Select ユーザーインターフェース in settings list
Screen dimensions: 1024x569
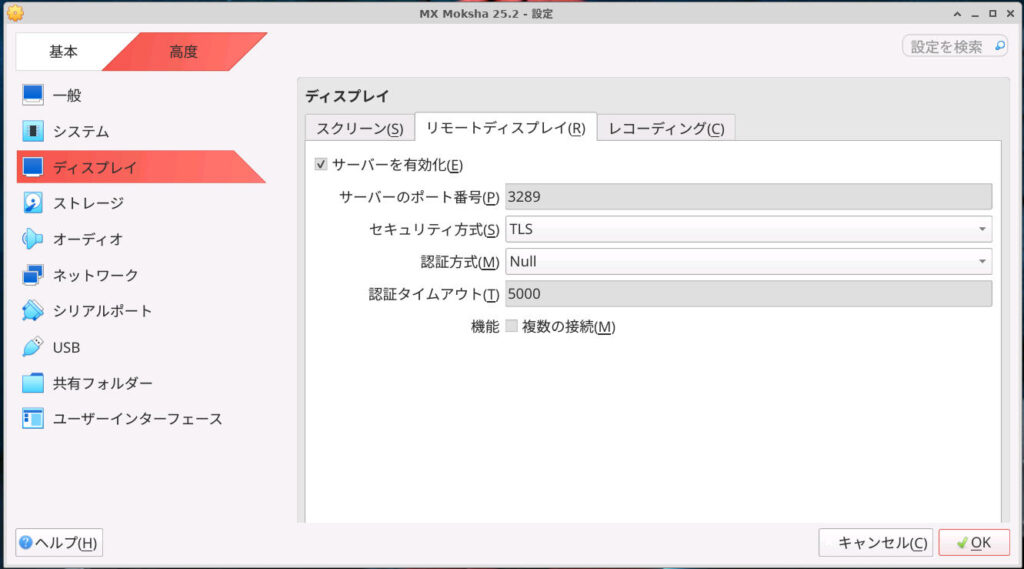click(x=140, y=419)
